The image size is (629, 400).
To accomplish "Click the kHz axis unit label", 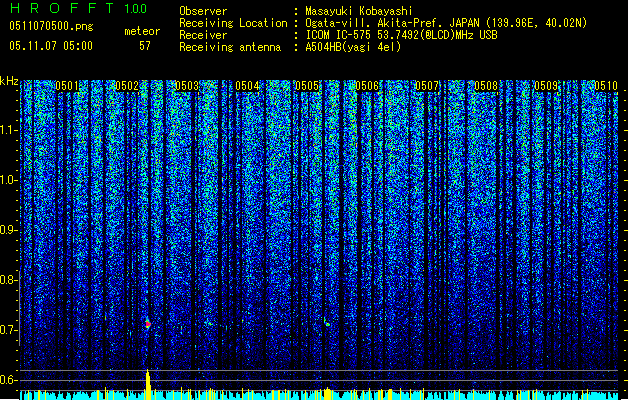I will pos(9,81).
